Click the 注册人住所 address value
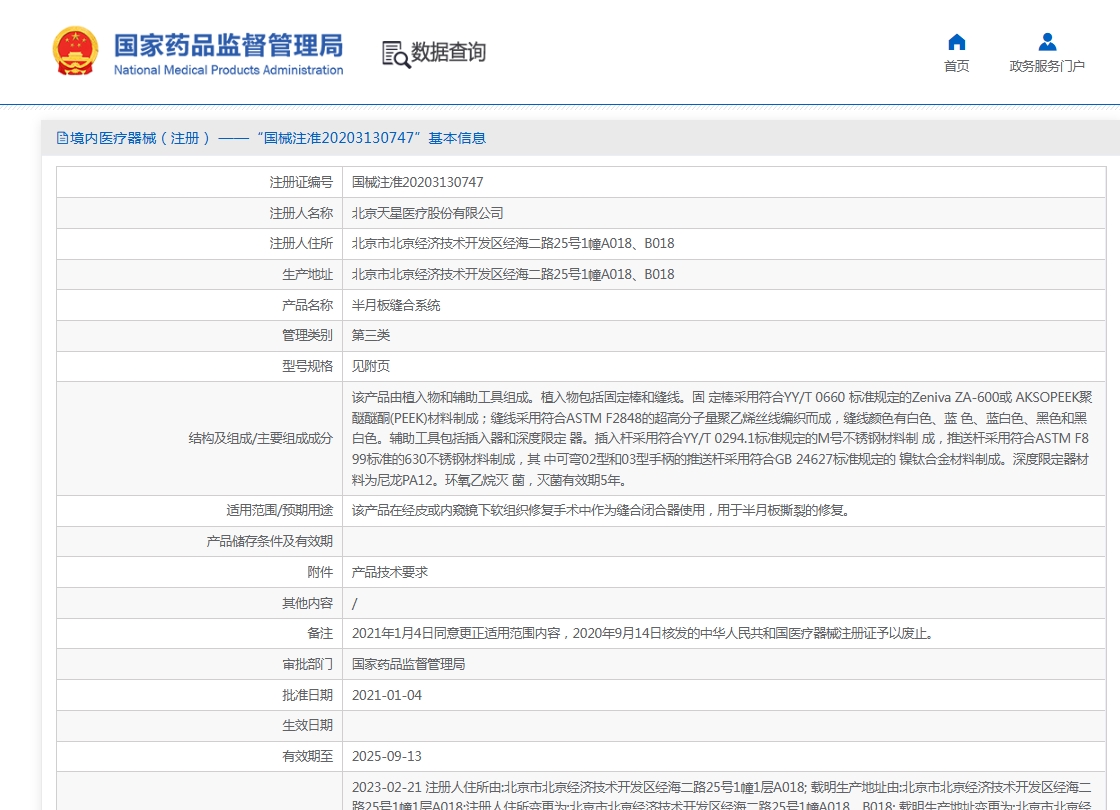 (513, 244)
